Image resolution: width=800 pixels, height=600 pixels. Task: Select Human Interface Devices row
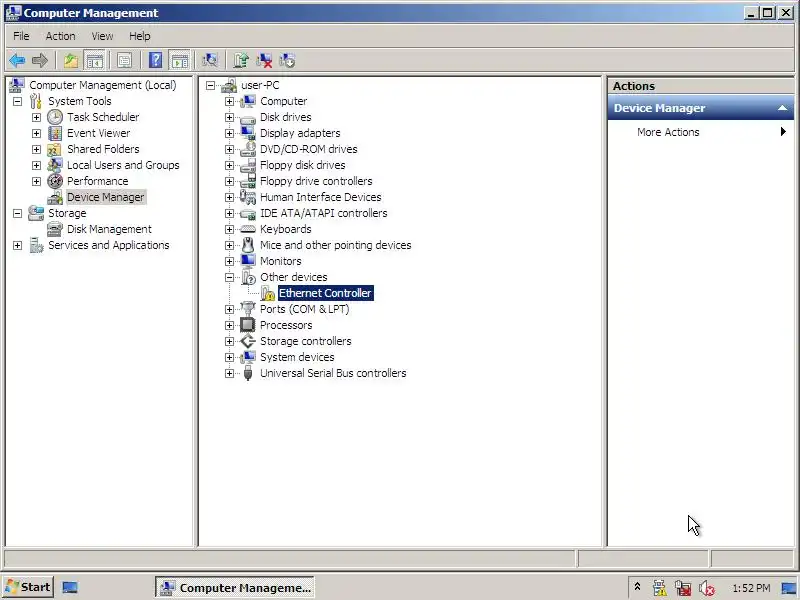click(320, 197)
